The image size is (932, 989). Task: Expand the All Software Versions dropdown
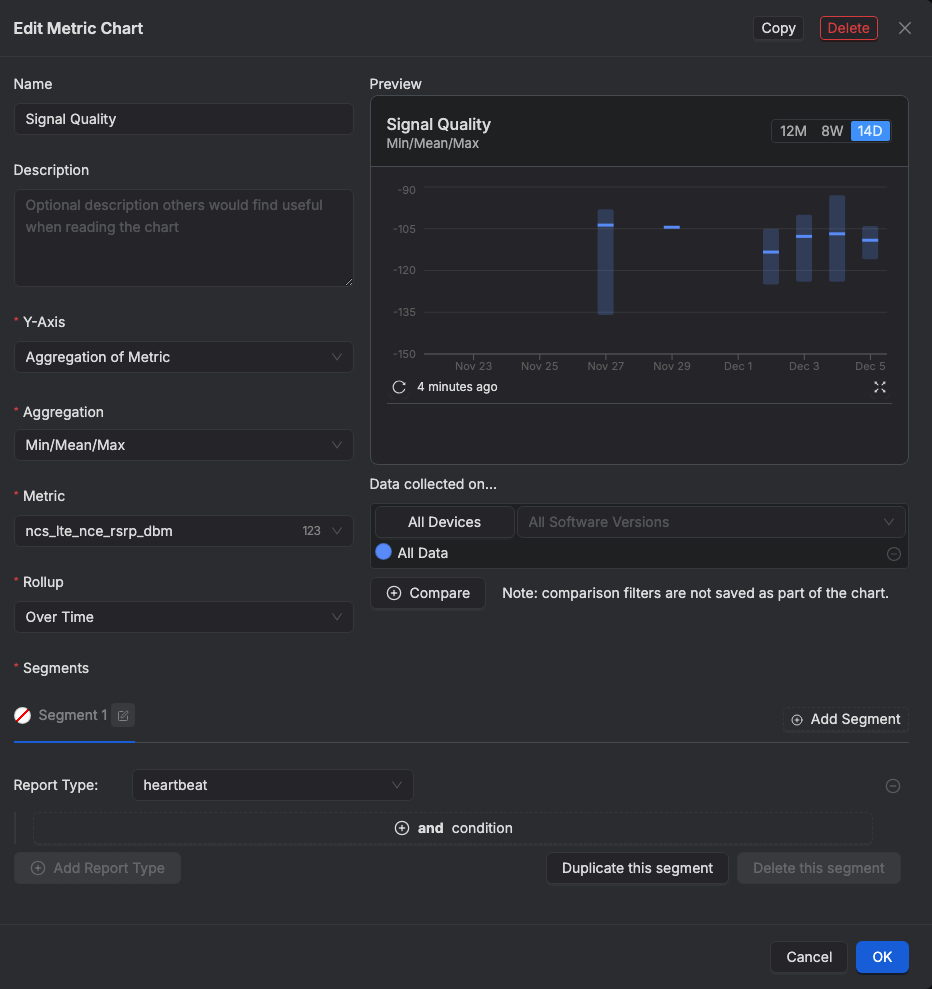[x=710, y=522]
